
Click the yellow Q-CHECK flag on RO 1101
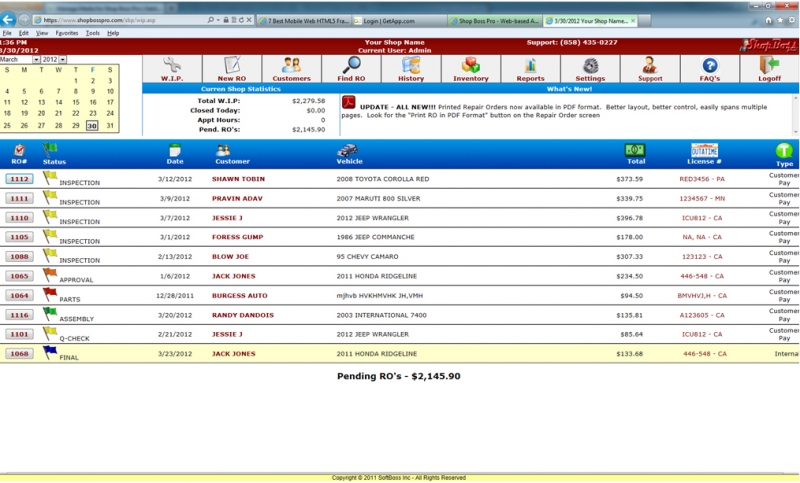[50, 333]
